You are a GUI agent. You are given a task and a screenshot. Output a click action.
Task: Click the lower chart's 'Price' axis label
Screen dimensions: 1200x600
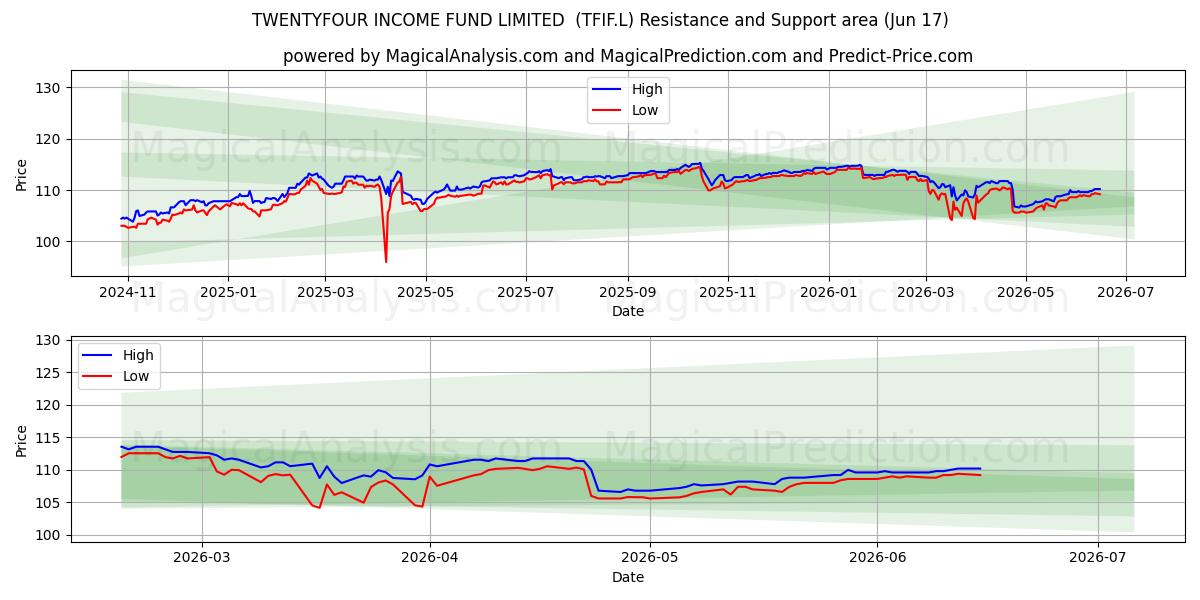(22, 440)
